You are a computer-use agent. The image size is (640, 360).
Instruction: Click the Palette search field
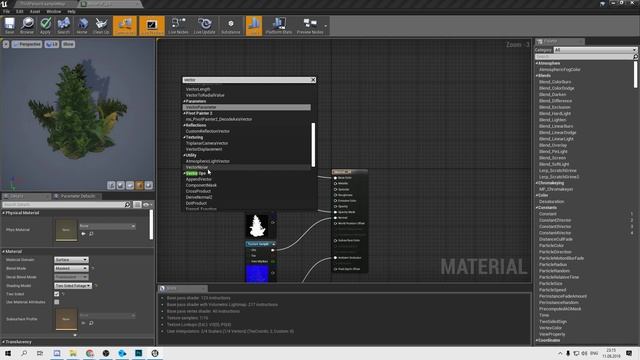[584, 57]
